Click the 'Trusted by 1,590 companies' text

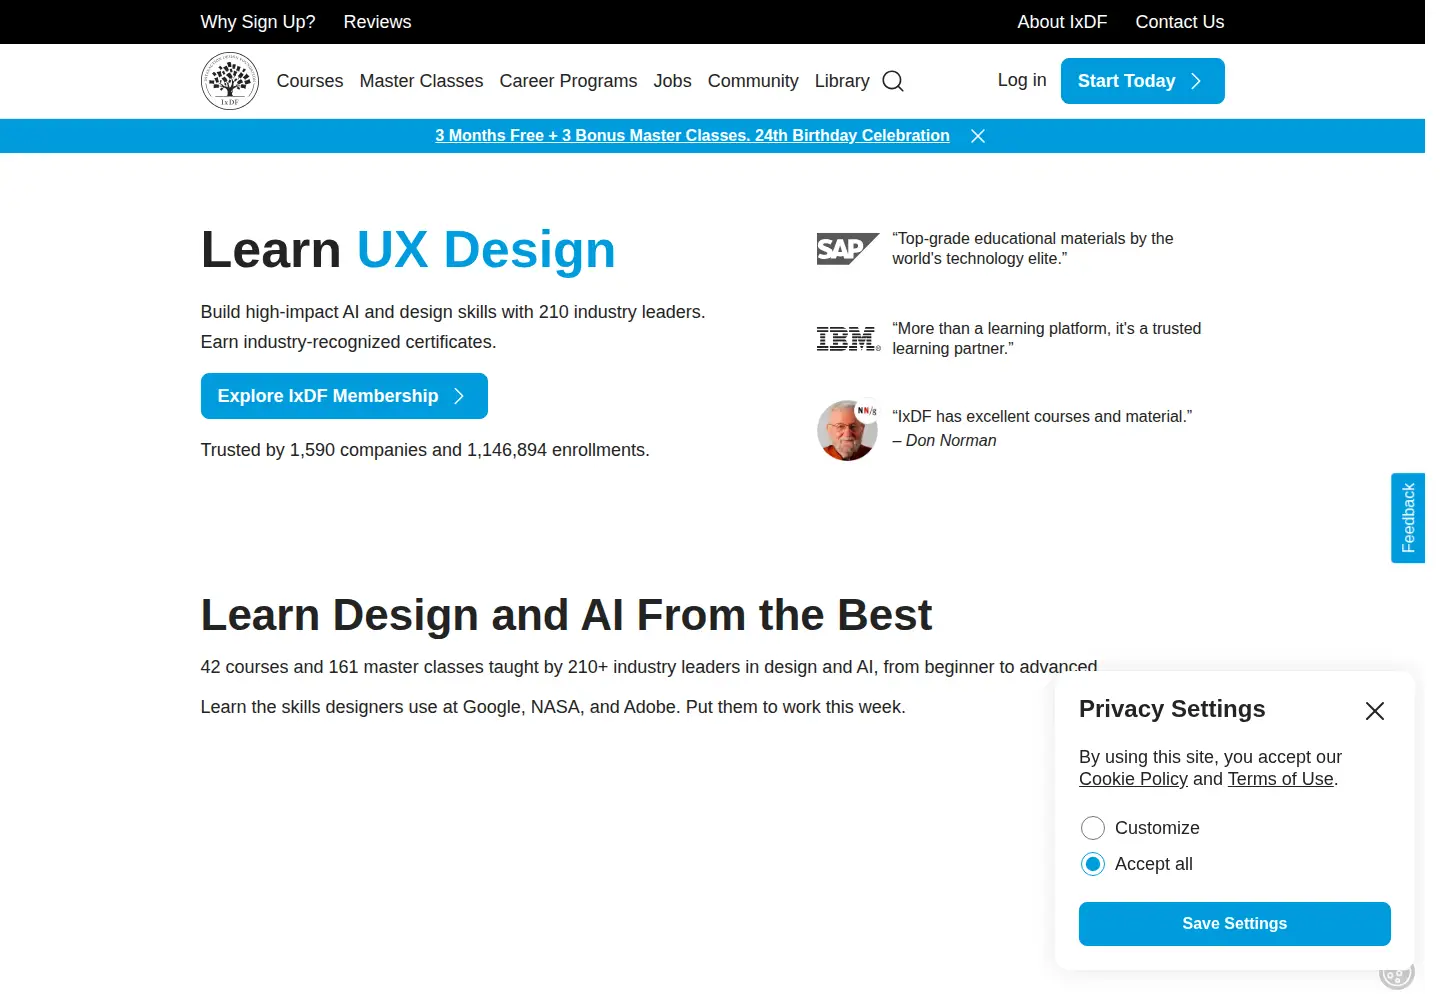tap(425, 450)
